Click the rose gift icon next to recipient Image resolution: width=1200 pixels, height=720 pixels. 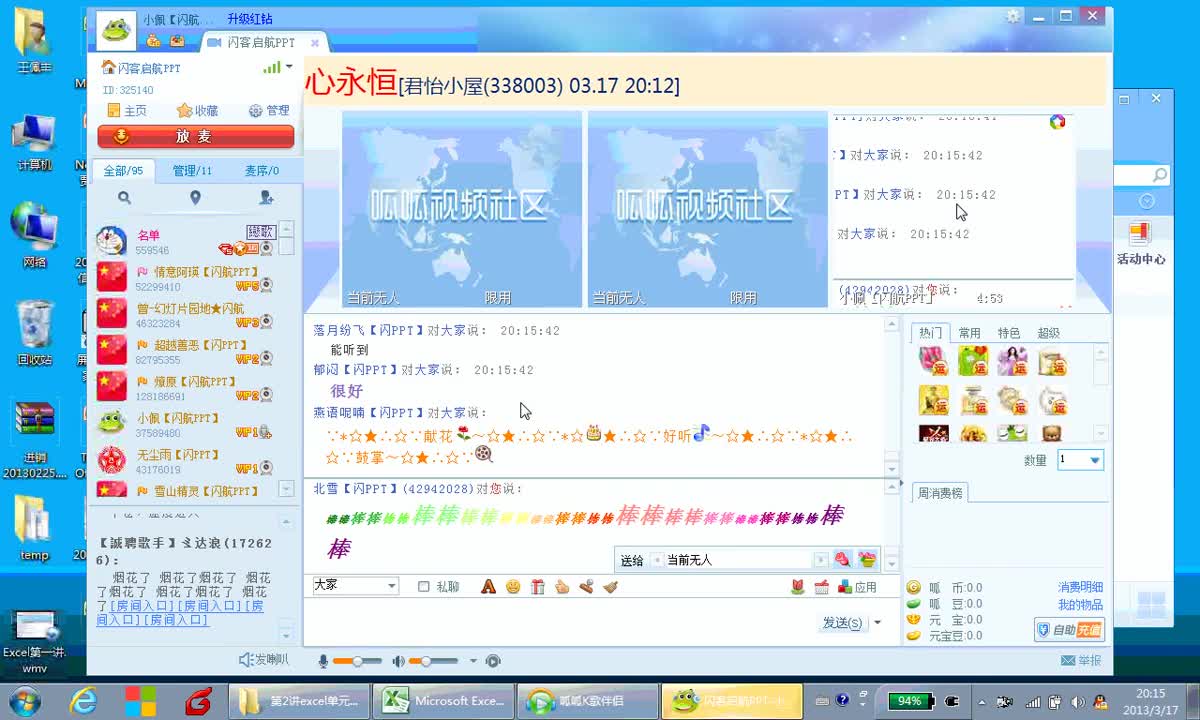point(843,559)
